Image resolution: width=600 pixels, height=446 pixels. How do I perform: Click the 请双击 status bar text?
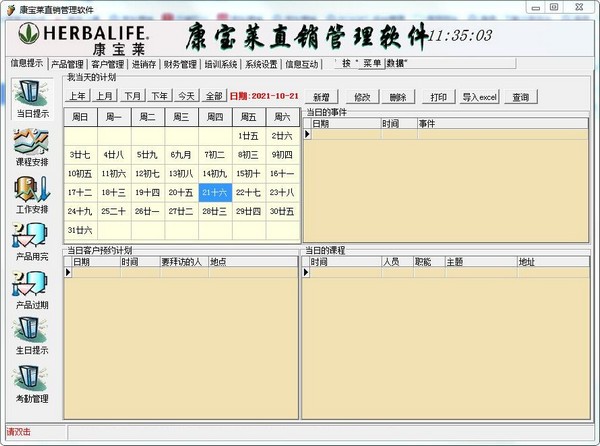click(19, 432)
